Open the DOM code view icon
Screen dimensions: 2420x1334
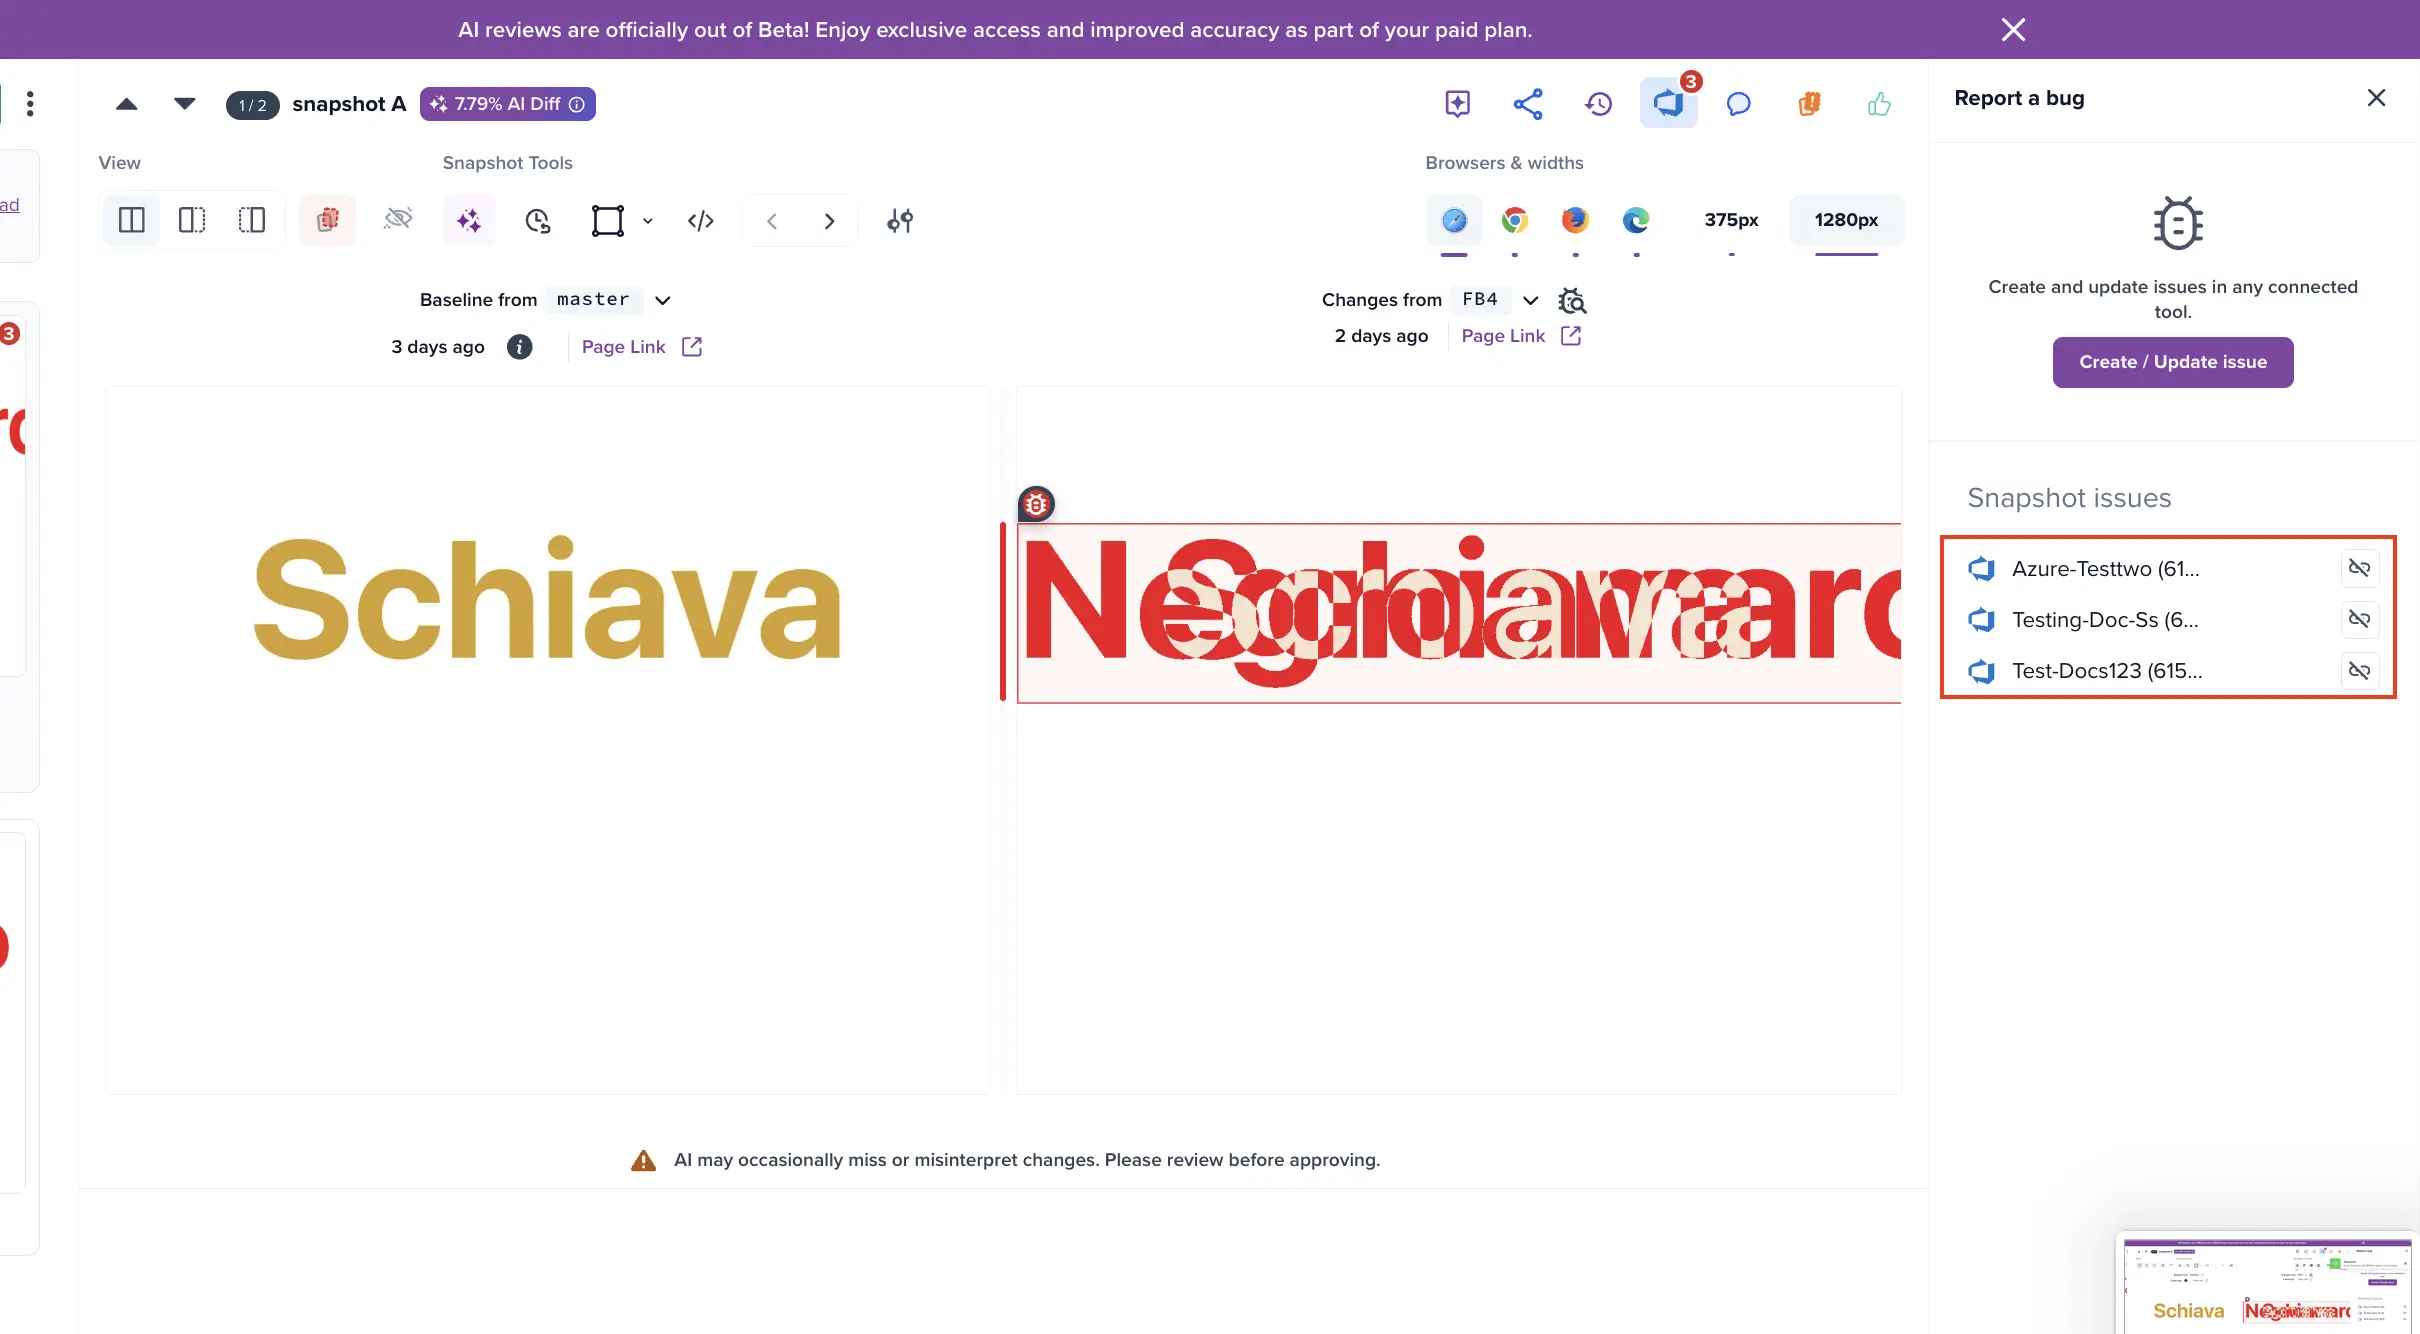coord(701,220)
